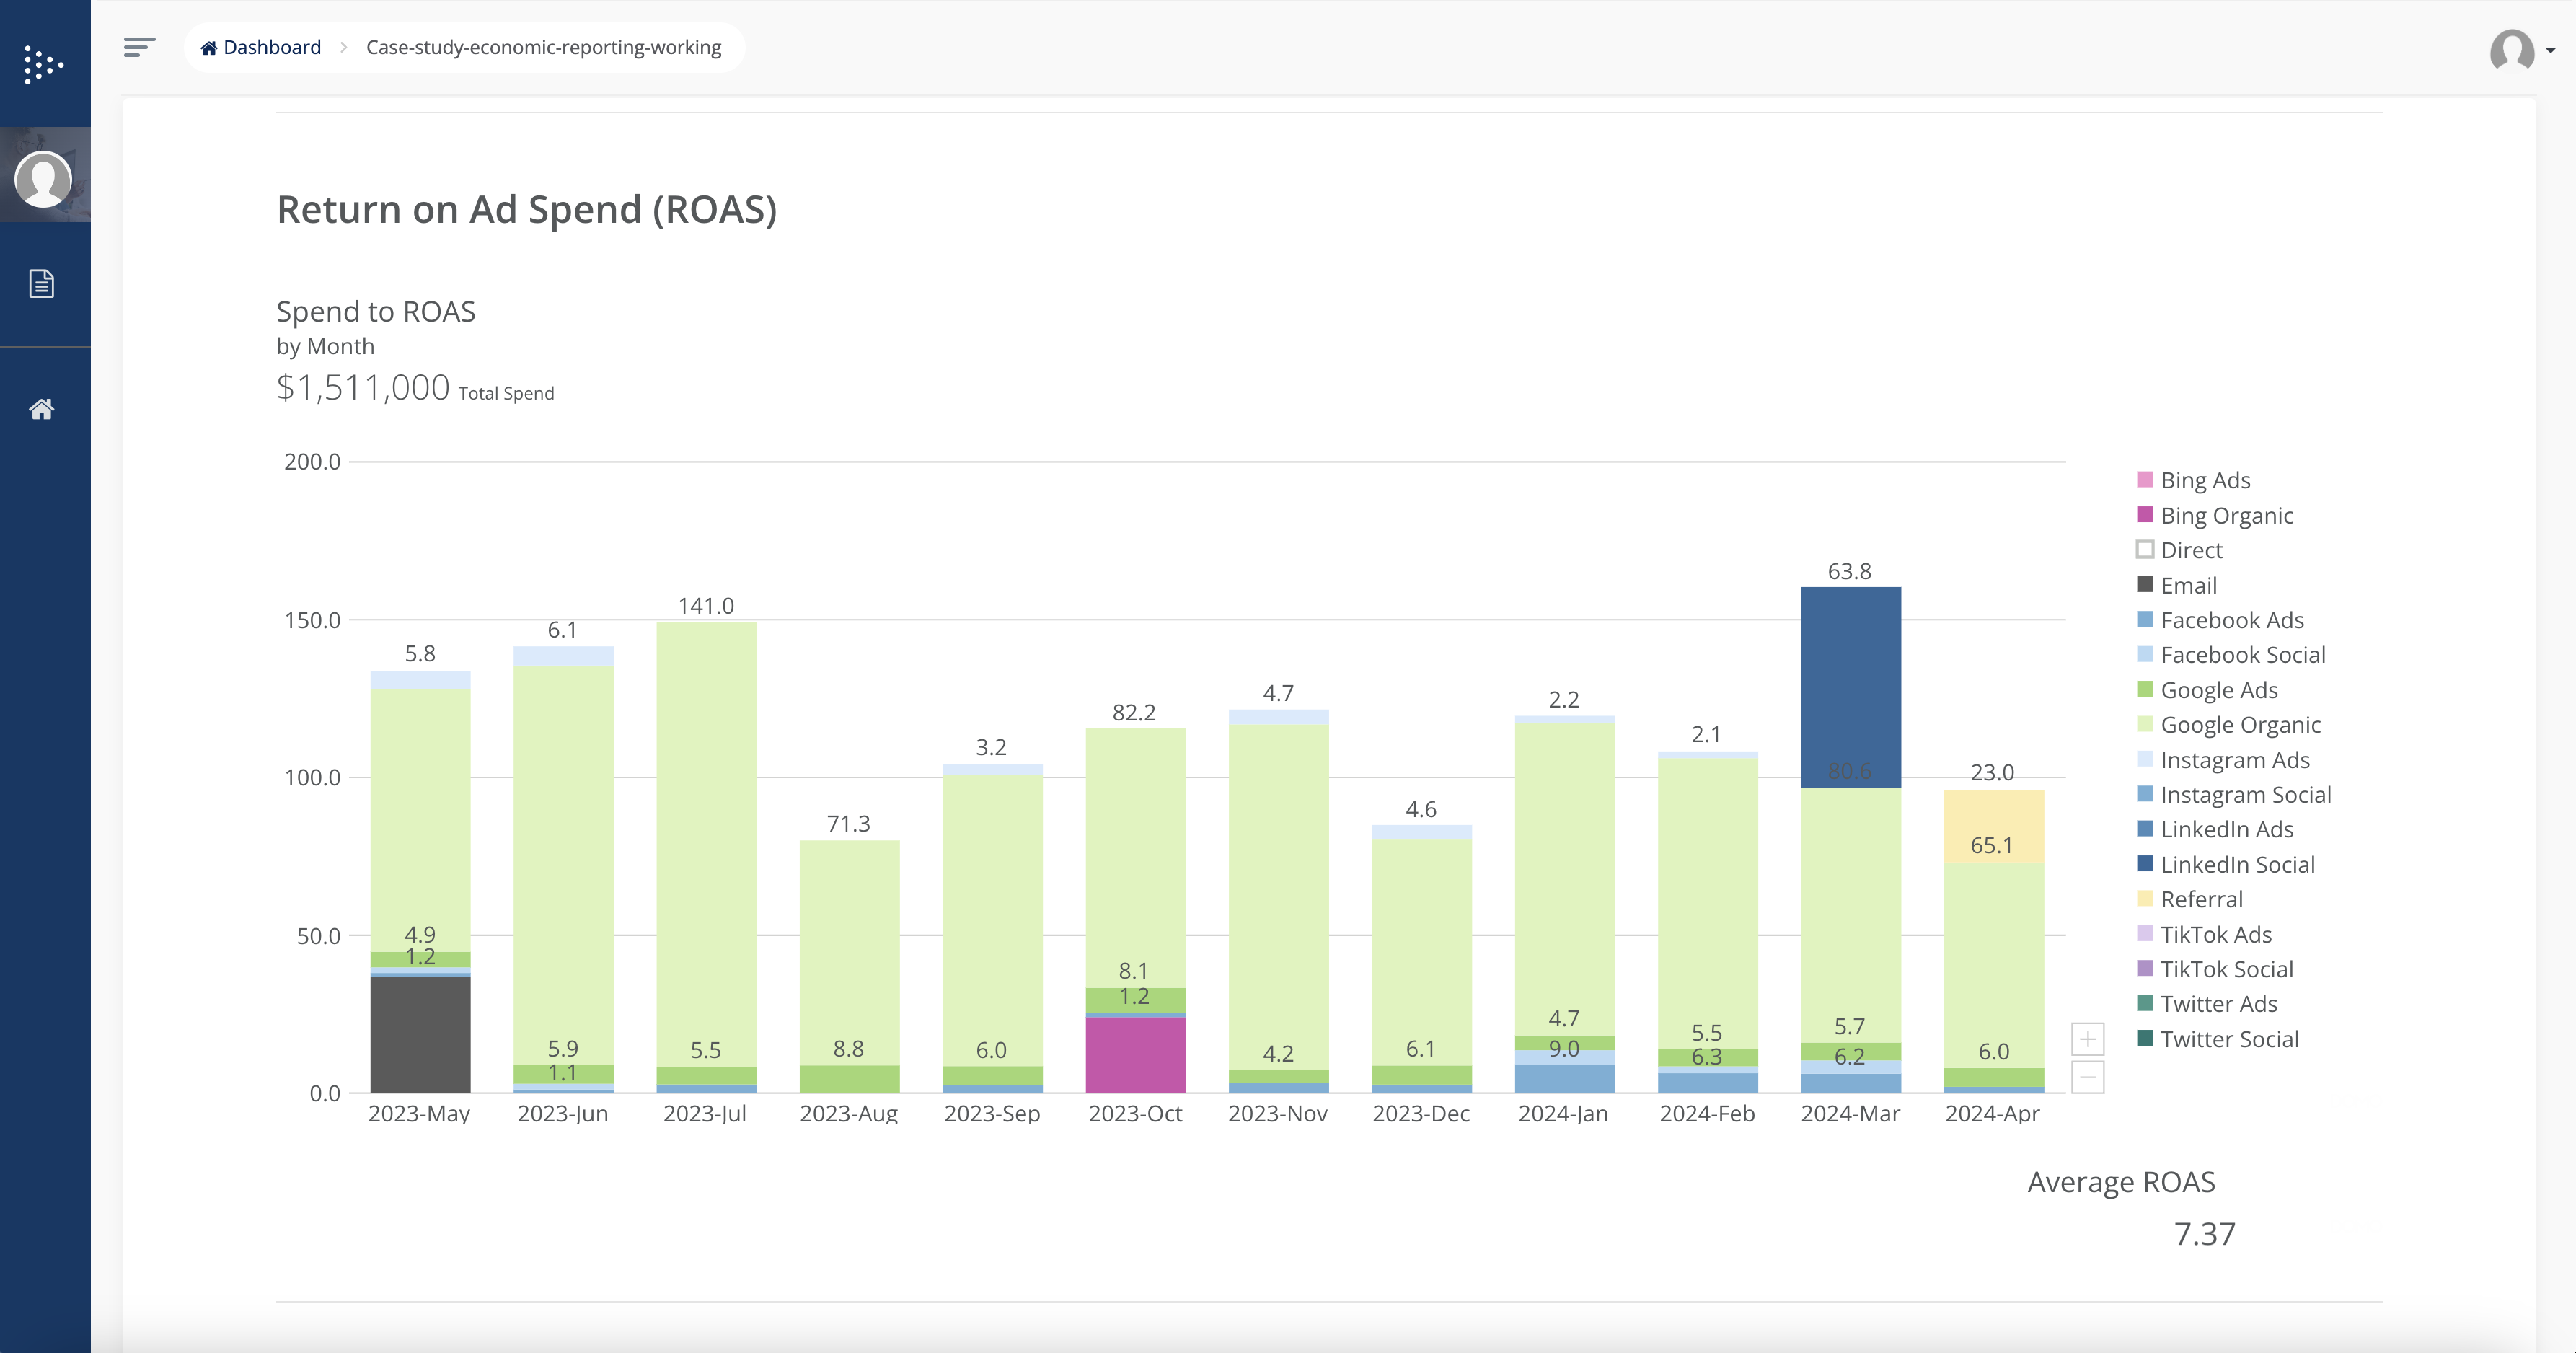2576x1353 pixels.
Task: Toggle Bing Ads series in legend
Action: [2193, 480]
